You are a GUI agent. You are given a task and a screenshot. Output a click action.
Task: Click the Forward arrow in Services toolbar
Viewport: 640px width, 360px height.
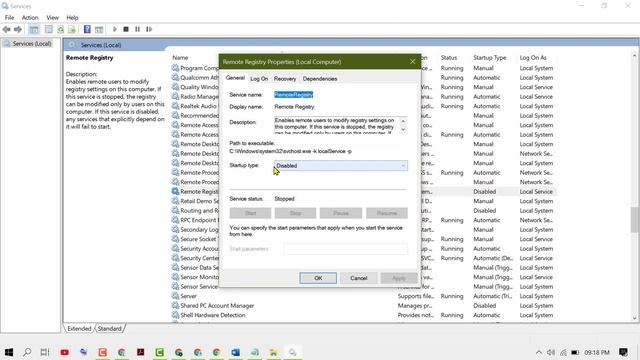18,29
